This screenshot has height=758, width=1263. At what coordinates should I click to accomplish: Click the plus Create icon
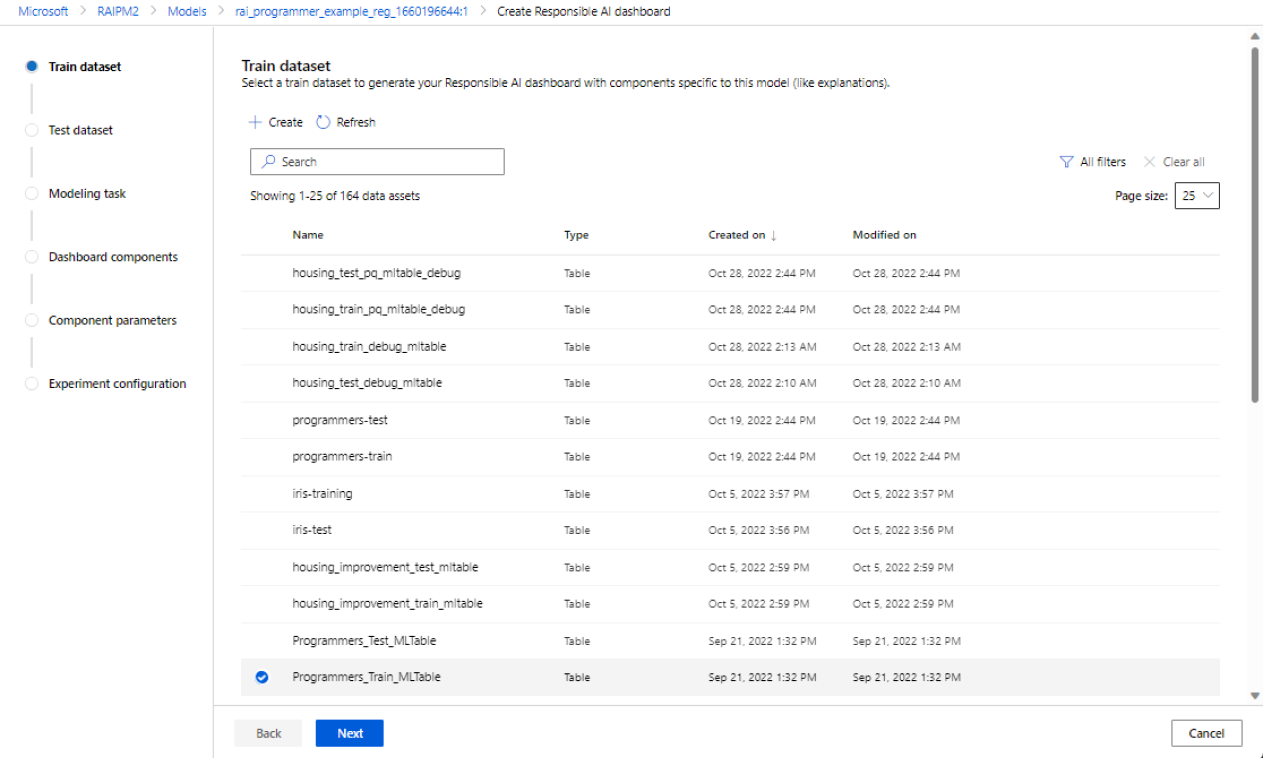[255, 122]
